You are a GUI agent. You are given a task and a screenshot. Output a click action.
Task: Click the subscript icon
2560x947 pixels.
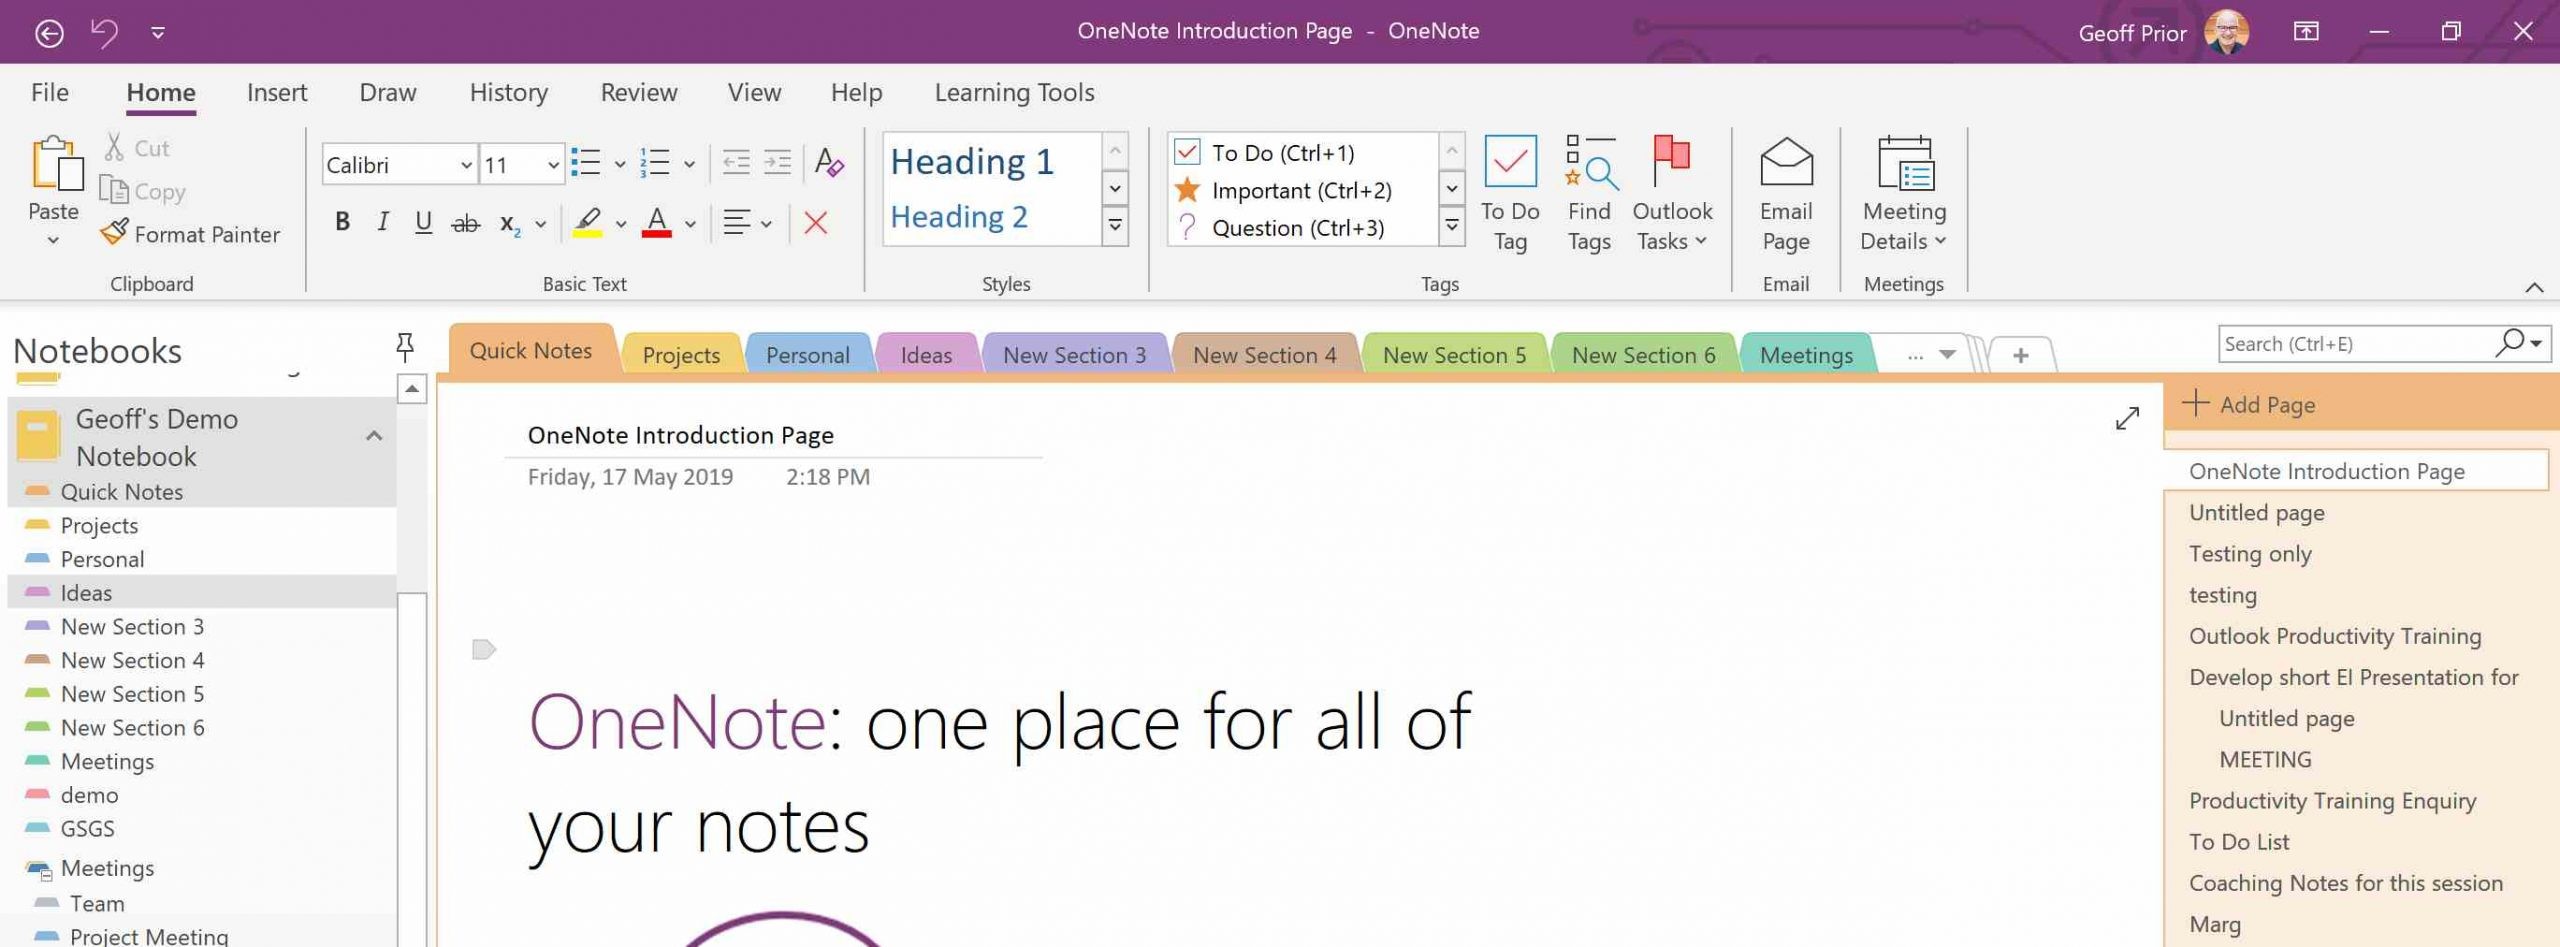(x=511, y=224)
